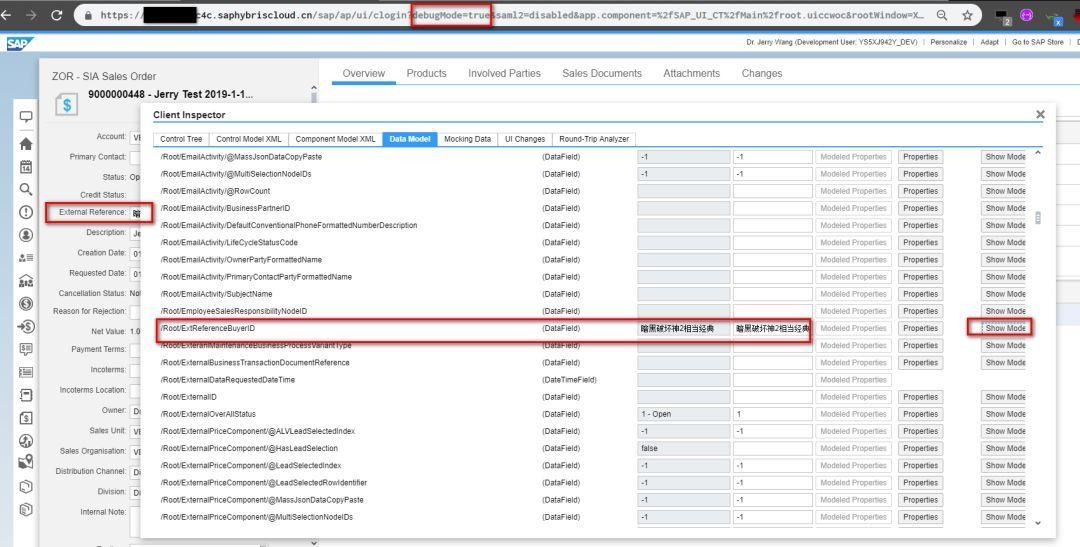Click Show Model for /Root/ExternalID
The height and width of the screenshot is (547, 1080).
(x=1004, y=397)
